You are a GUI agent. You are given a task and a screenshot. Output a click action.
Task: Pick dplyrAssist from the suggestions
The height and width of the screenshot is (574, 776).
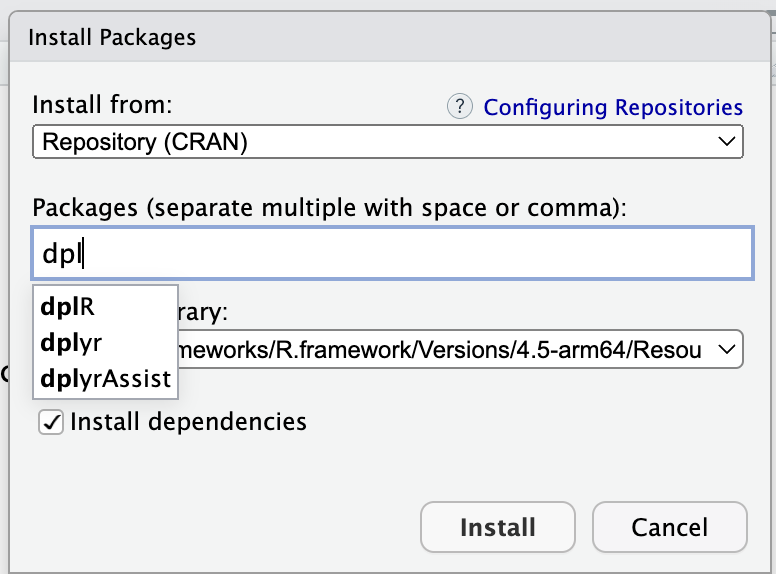click(x=106, y=379)
